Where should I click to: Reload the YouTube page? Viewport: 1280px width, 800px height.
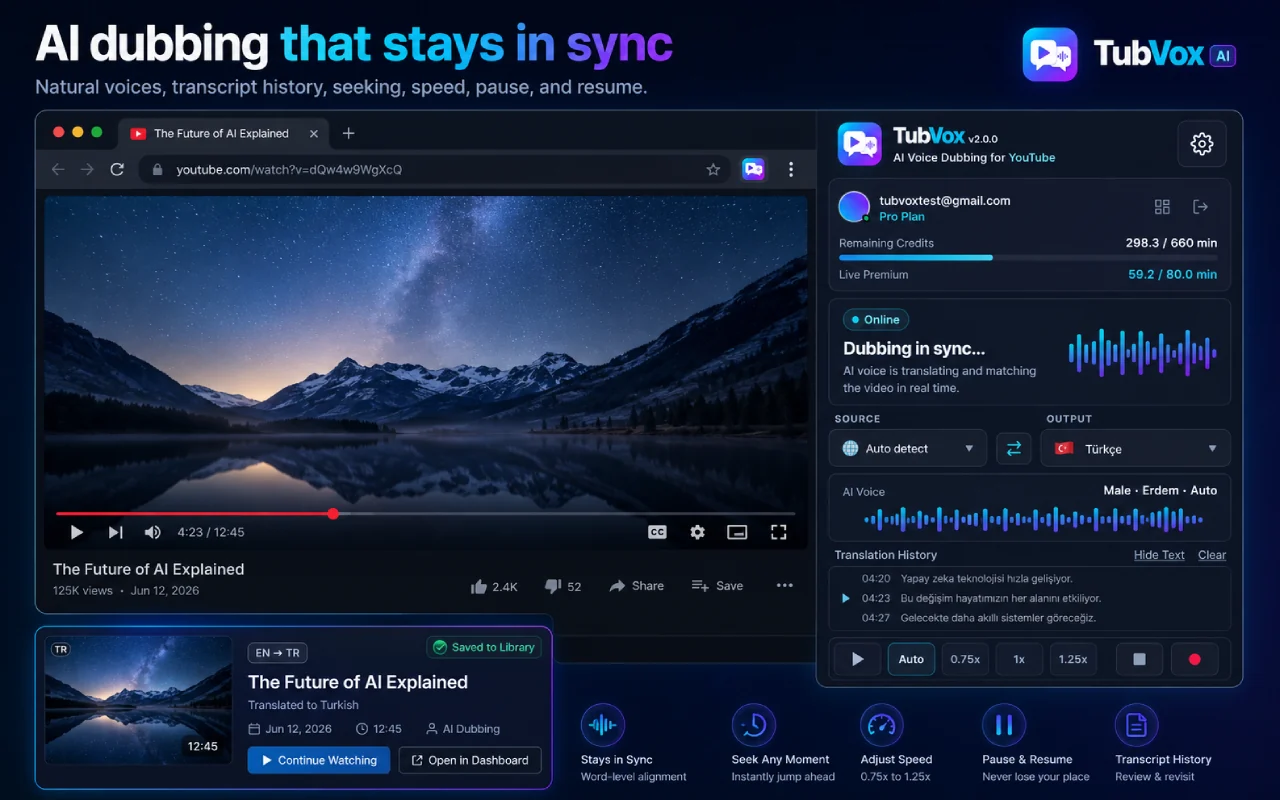[117, 170]
